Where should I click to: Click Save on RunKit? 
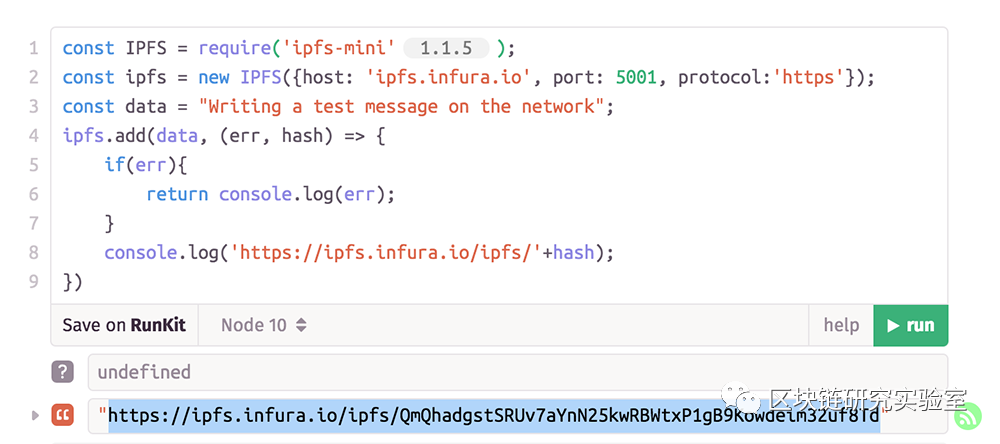point(124,325)
